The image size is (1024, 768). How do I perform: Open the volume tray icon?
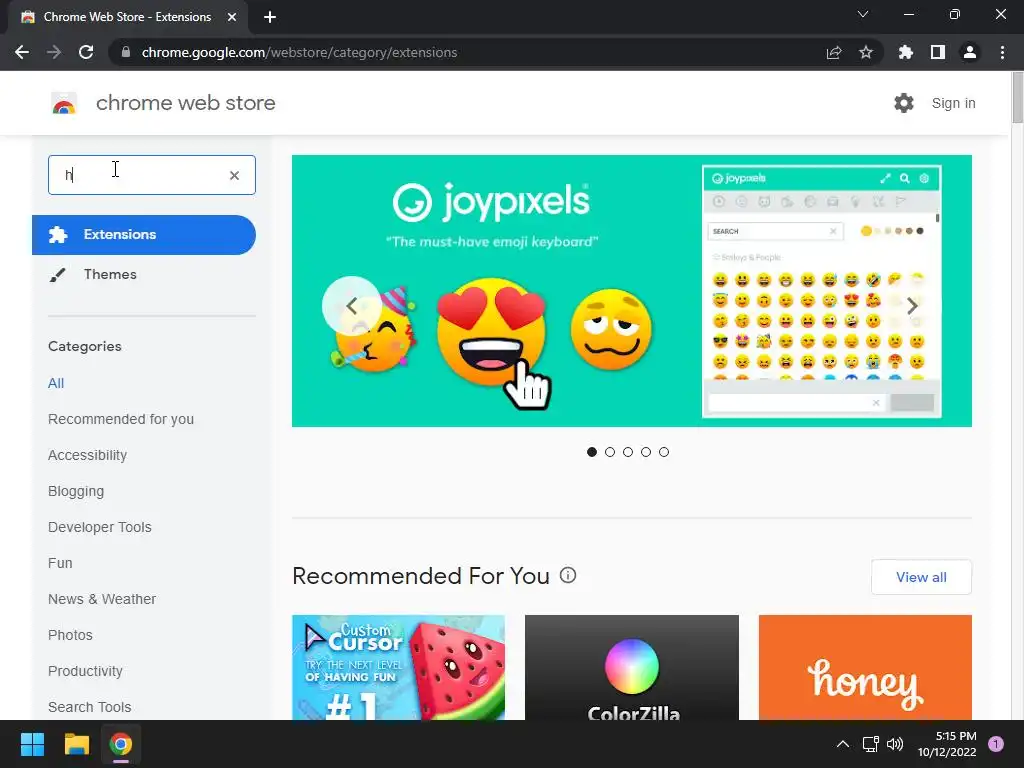(895, 744)
